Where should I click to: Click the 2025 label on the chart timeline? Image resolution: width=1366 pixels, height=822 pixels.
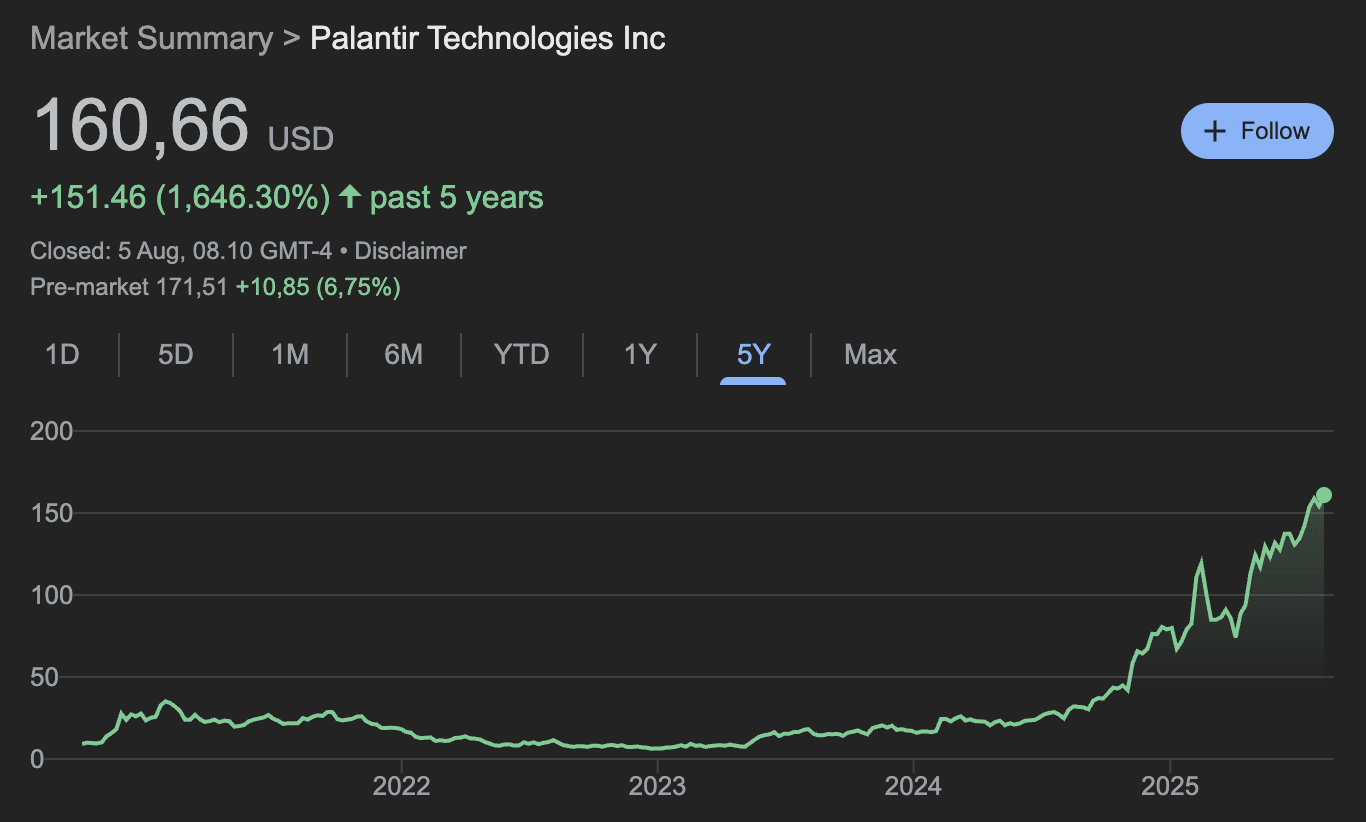coord(1172,787)
